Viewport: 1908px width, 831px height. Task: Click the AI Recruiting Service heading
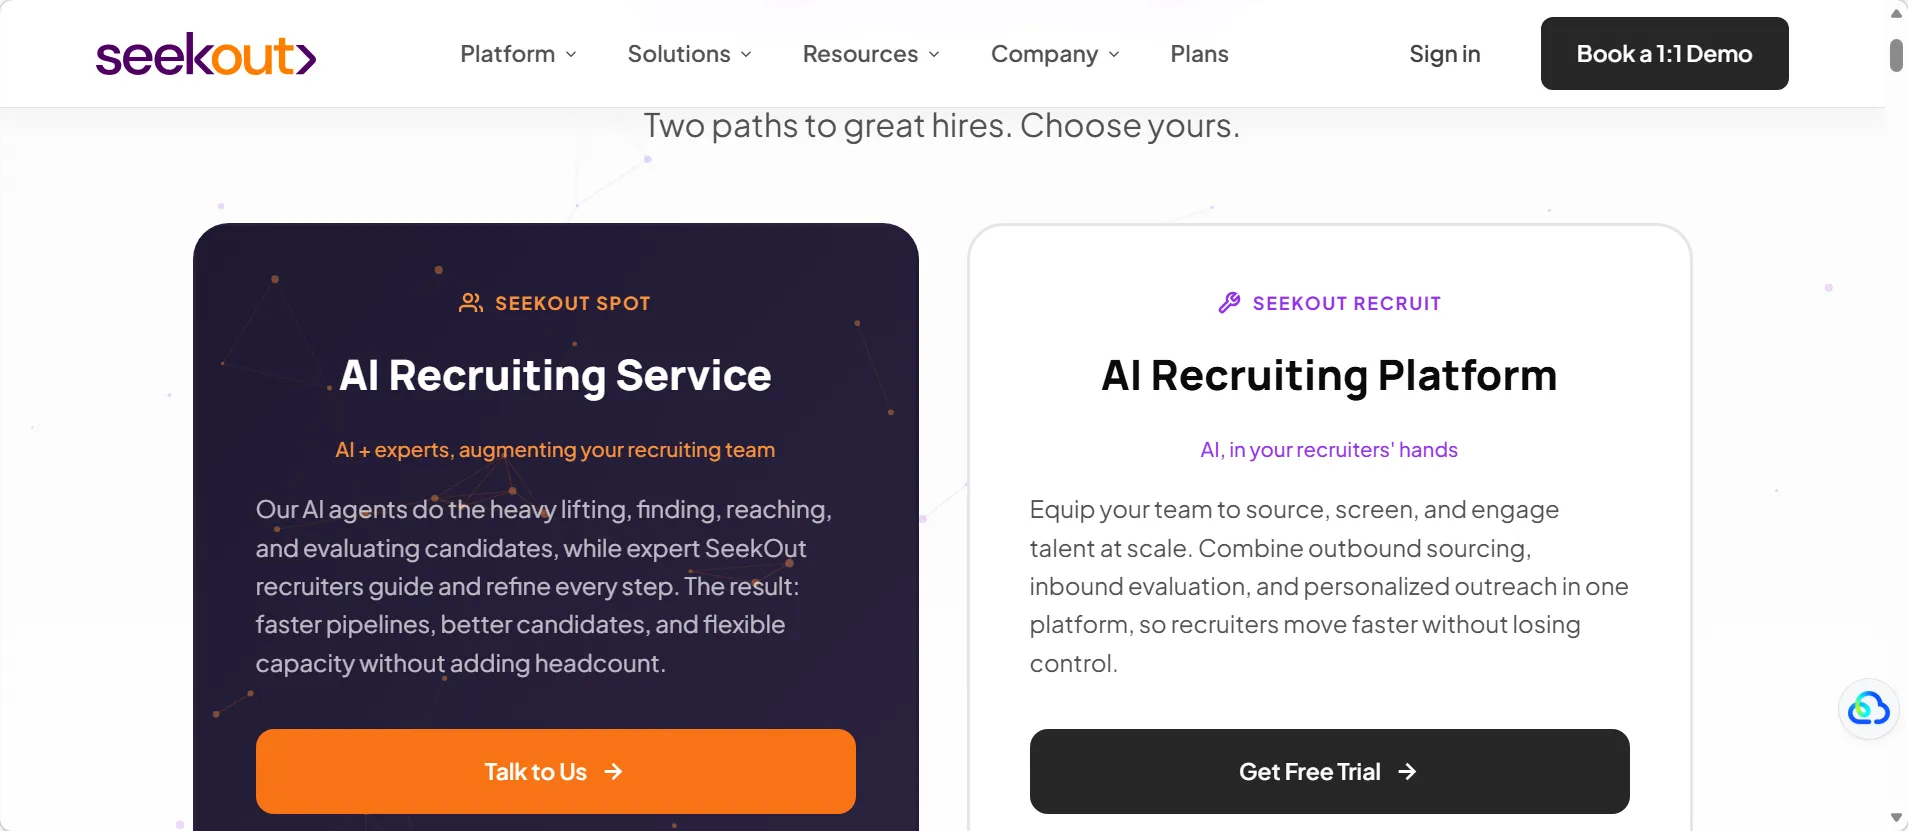(555, 376)
